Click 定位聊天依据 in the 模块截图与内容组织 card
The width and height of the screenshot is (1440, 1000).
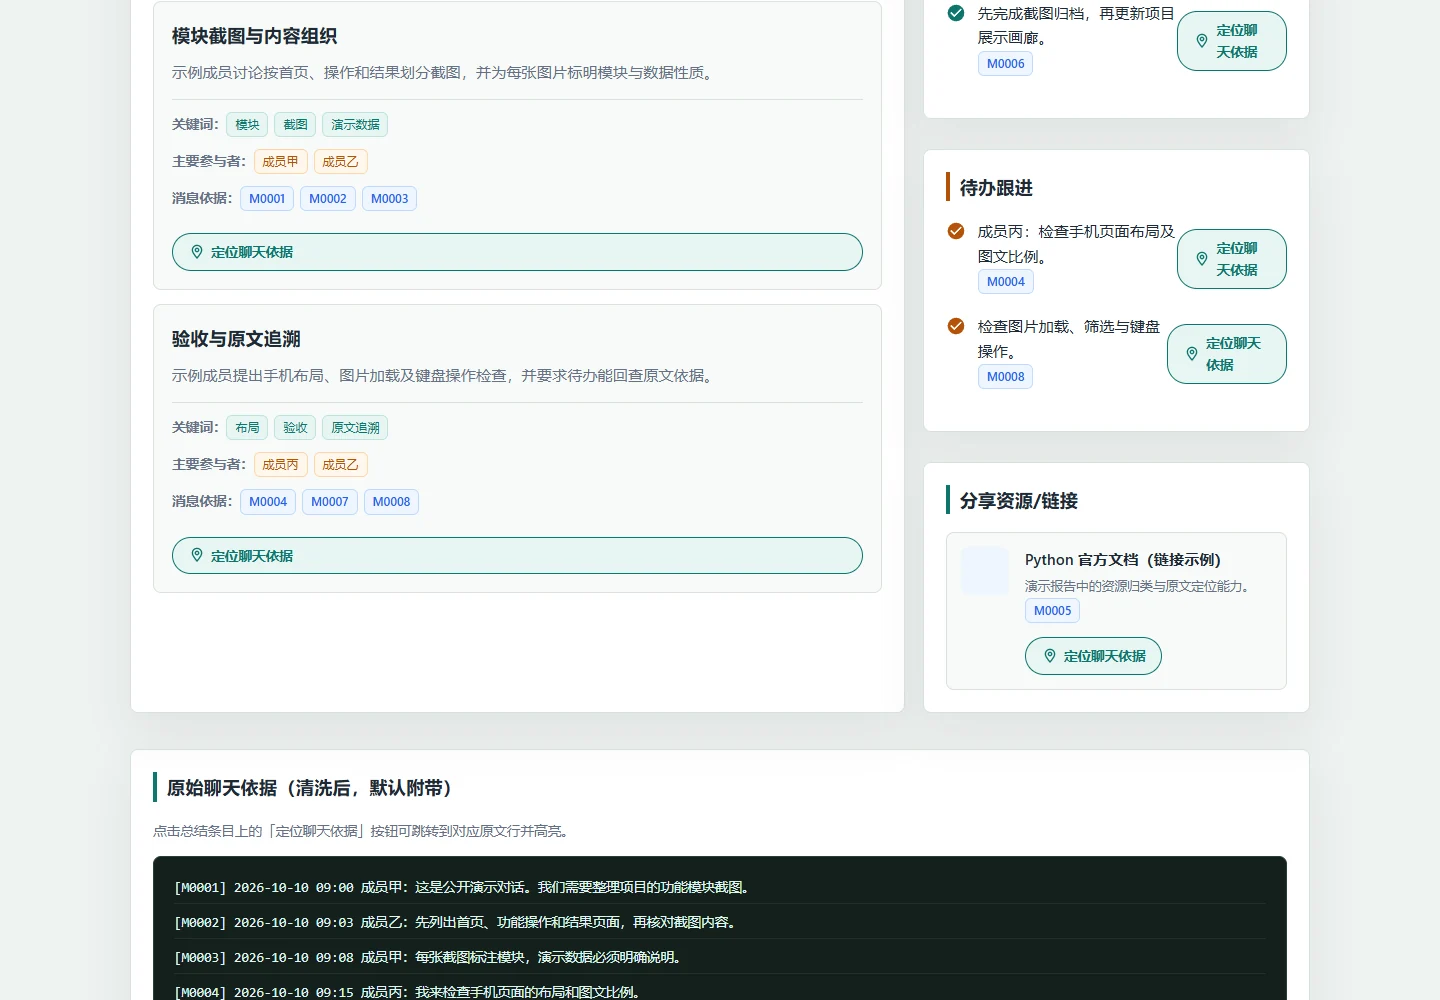pyautogui.click(x=517, y=252)
